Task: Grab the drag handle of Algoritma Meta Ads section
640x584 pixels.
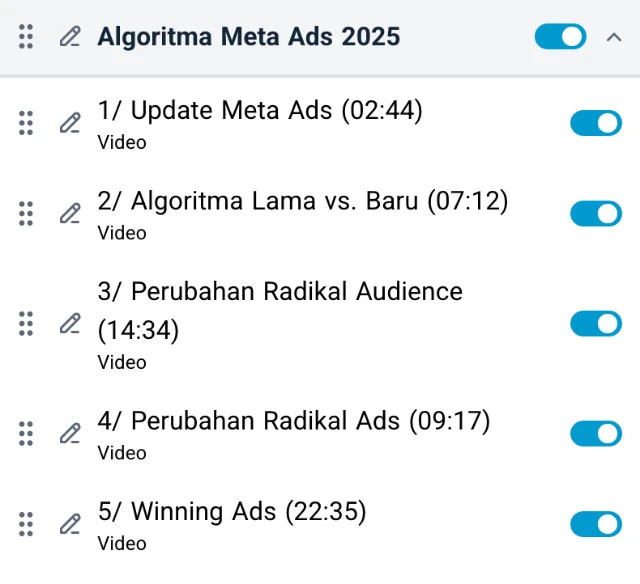Action: [27, 38]
